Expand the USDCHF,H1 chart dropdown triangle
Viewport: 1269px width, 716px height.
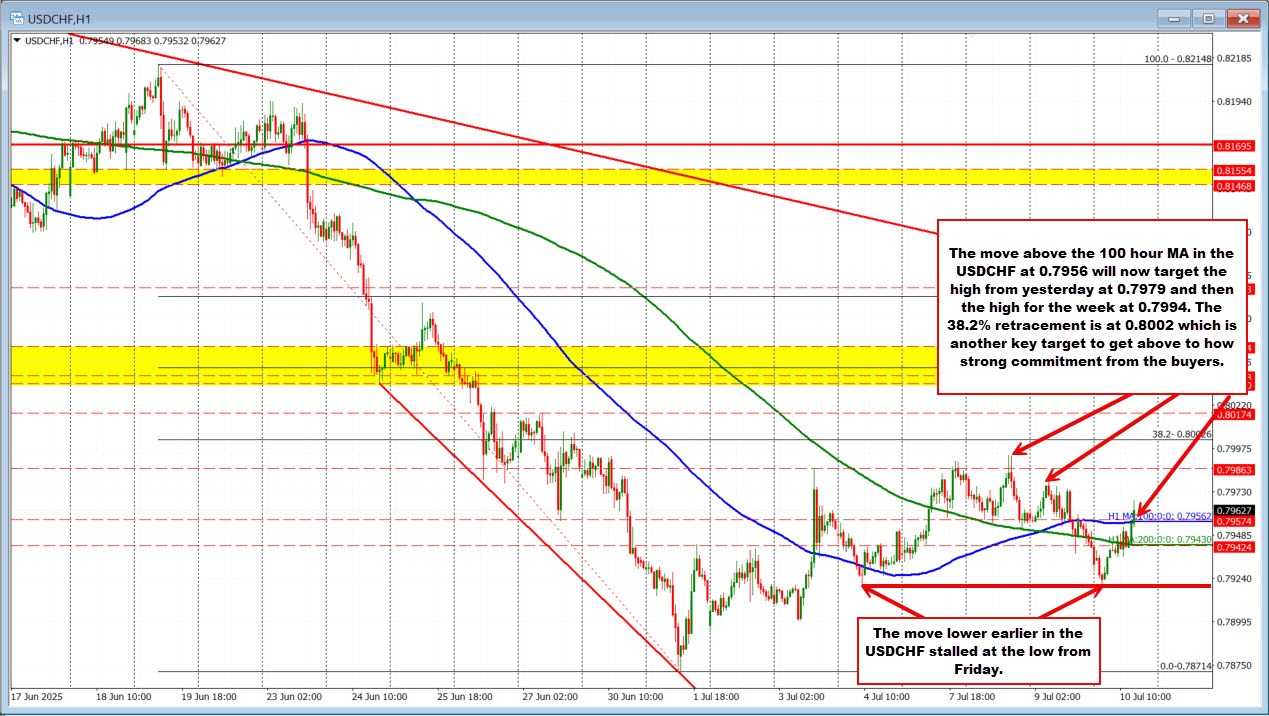click(15, 40)
